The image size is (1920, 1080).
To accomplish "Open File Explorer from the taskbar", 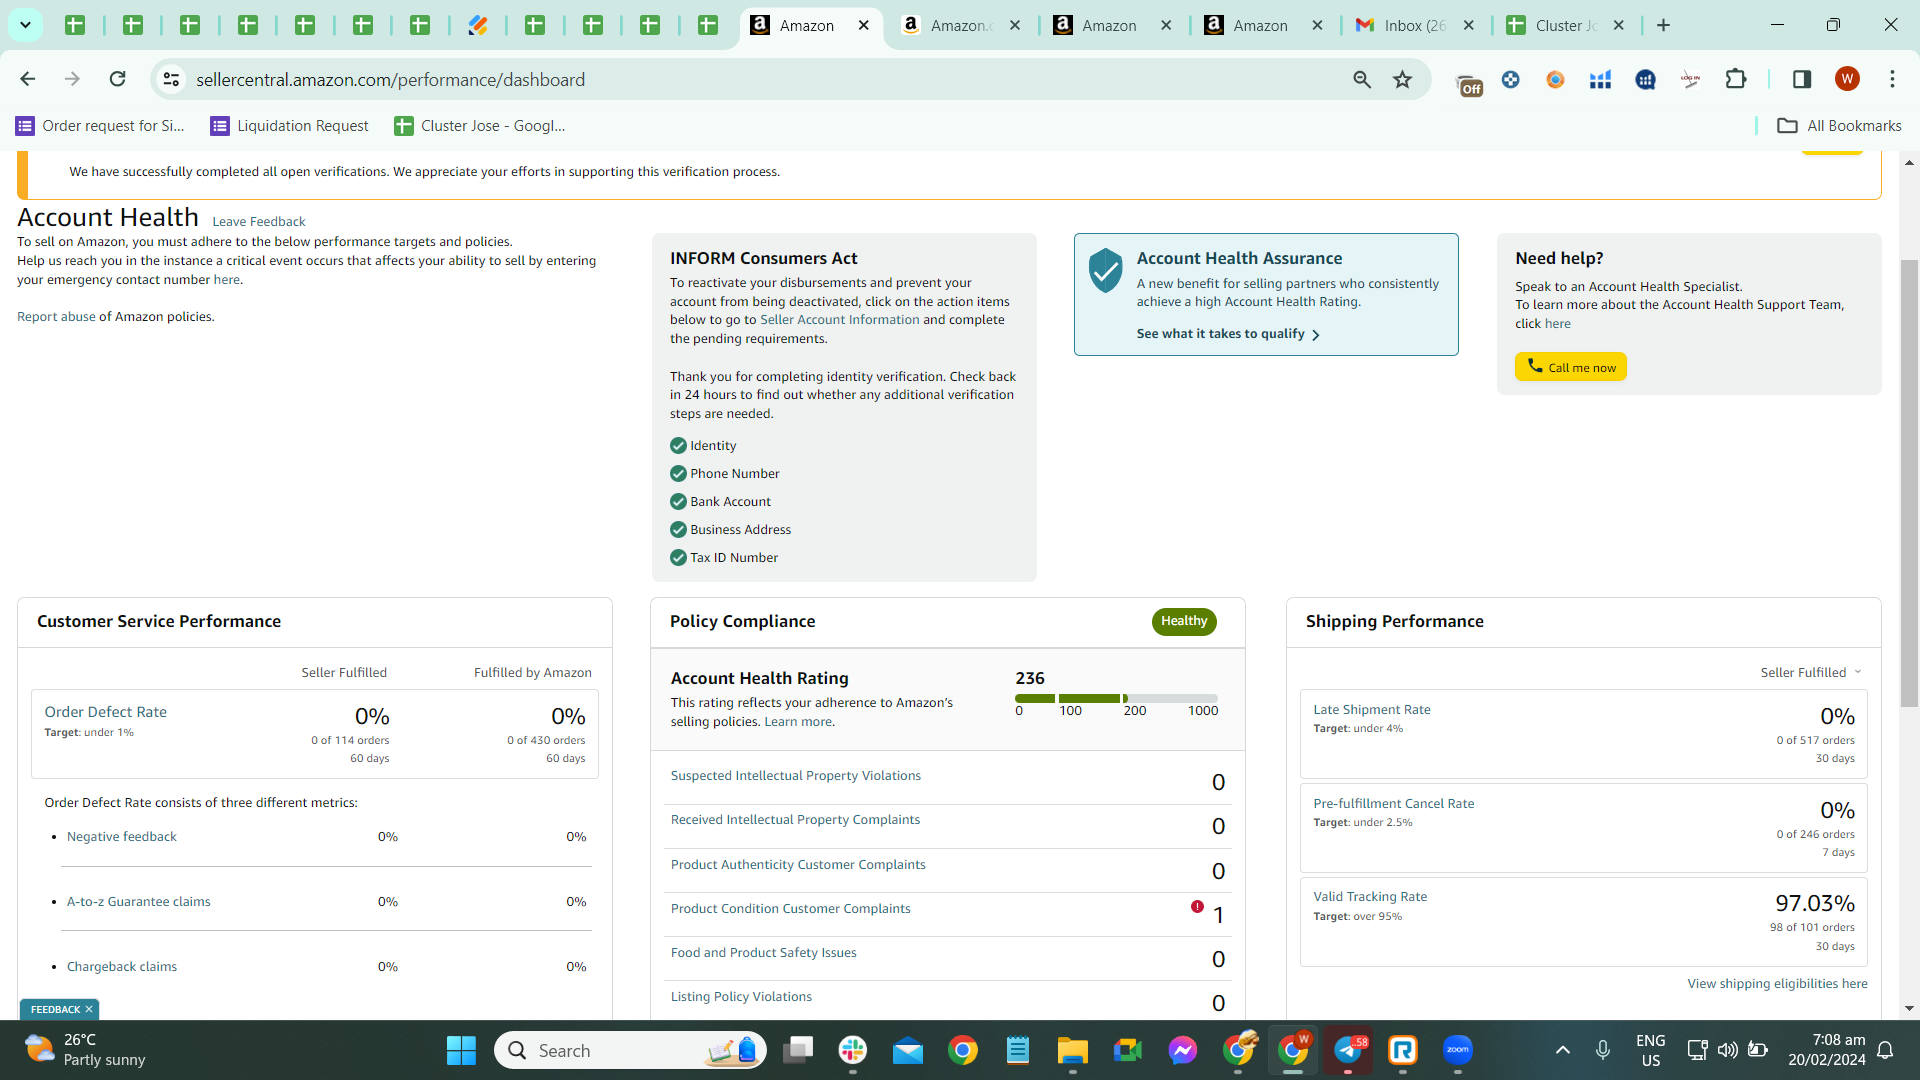I will pyautogui.click(x=1073, y=1050).
